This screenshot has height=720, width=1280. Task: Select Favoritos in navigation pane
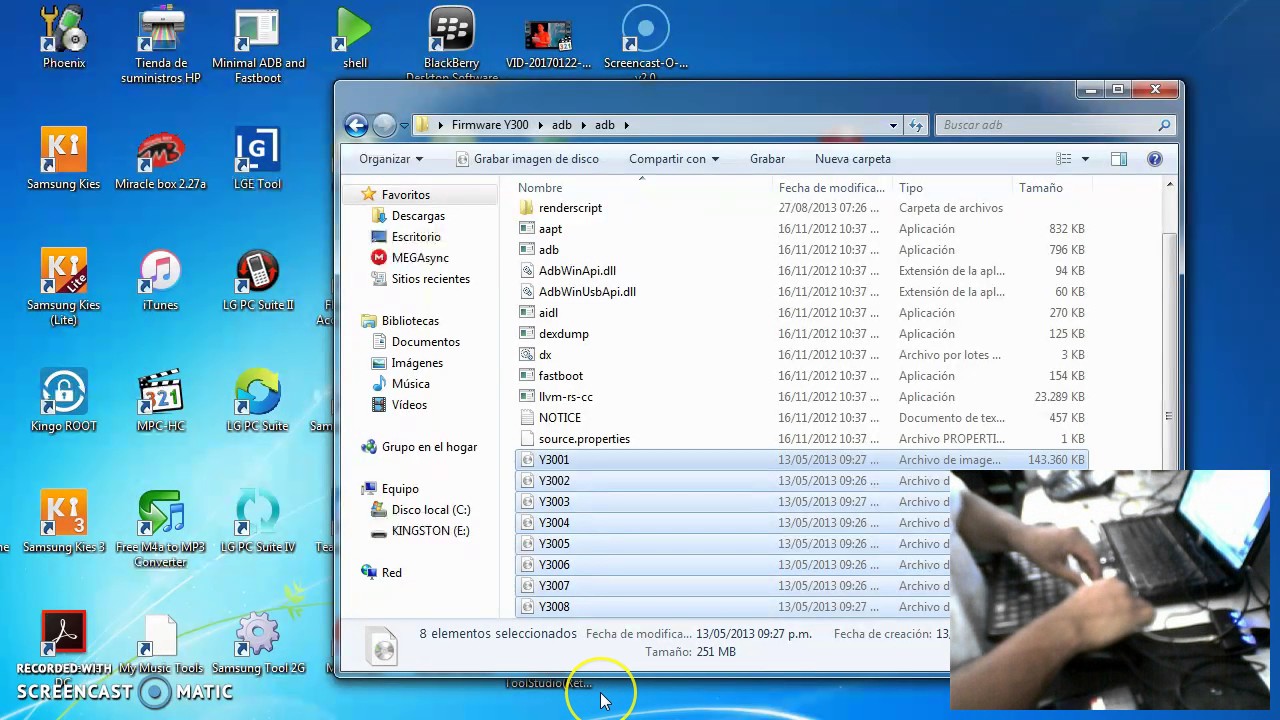(x=405, y=195)
